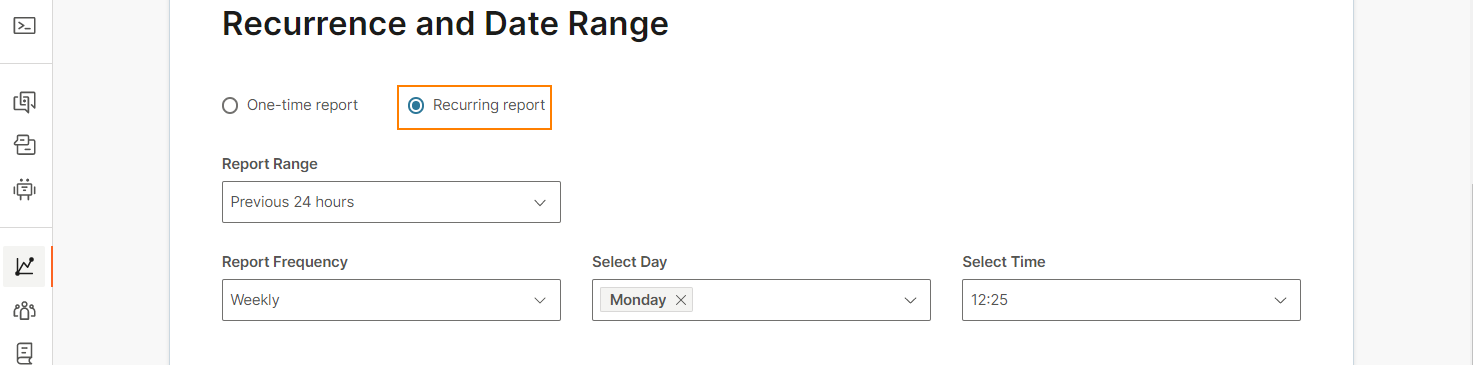Open the Select Time 12:25 dropdown
This screenshot has width=1473, height=365.
(1131, 300)
